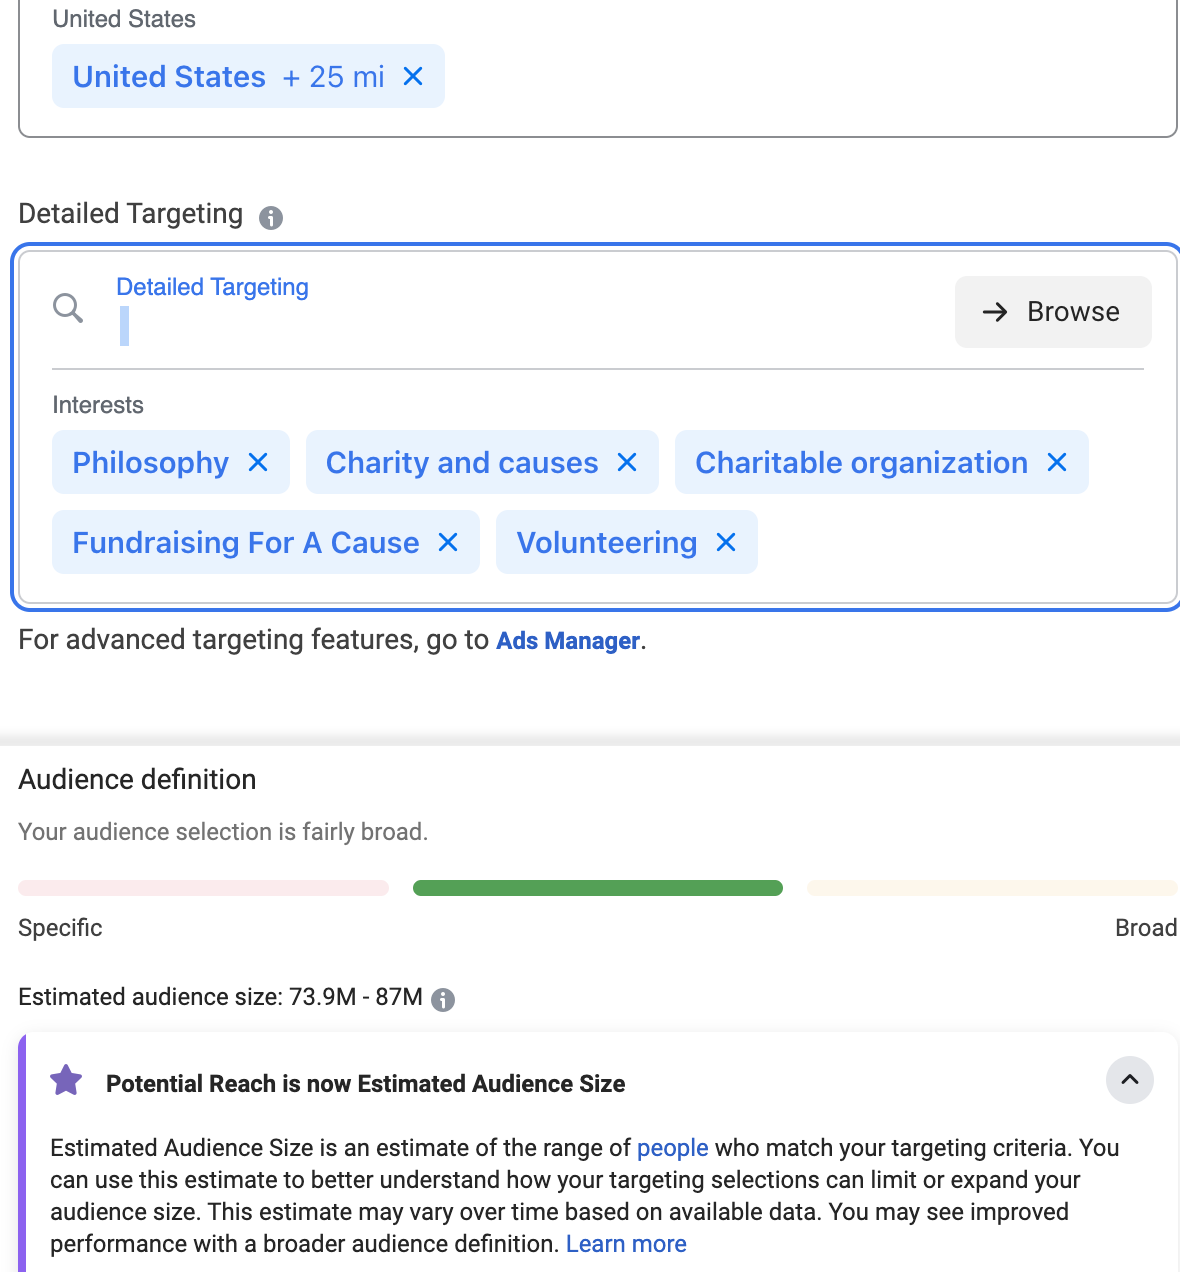Remove Charity and causes interest
Screen dimensions: 1180x1272
[627, 462]
